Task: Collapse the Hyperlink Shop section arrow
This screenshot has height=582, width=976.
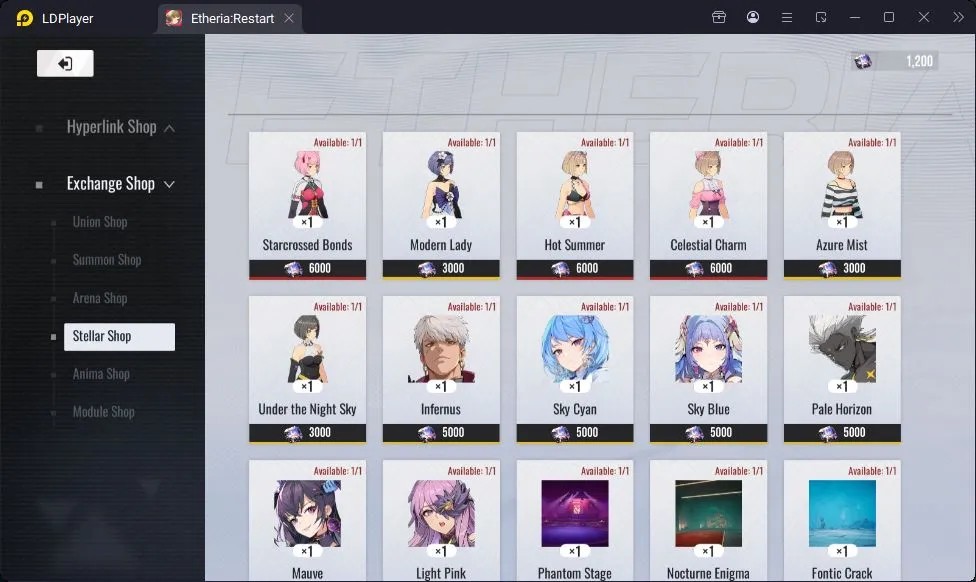Action: 169,128
